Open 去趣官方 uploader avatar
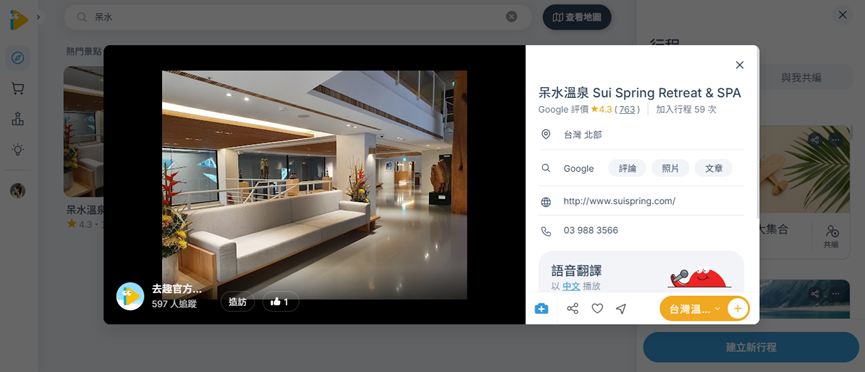Viewport: 865px width, 372px height. click(130, 296)
